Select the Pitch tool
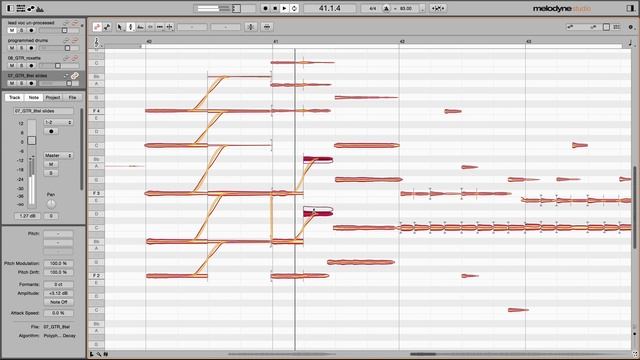This screenshot has height=360, width=640. [x=130, y=27]
